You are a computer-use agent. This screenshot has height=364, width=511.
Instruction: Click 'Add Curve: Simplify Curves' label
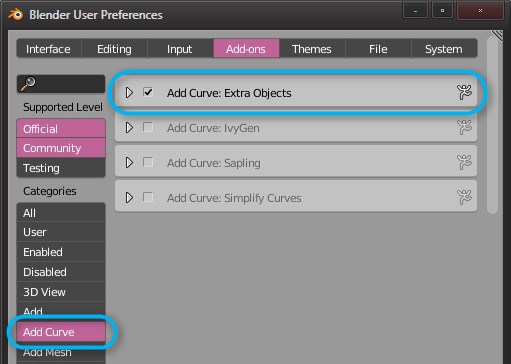pos(234,198)
